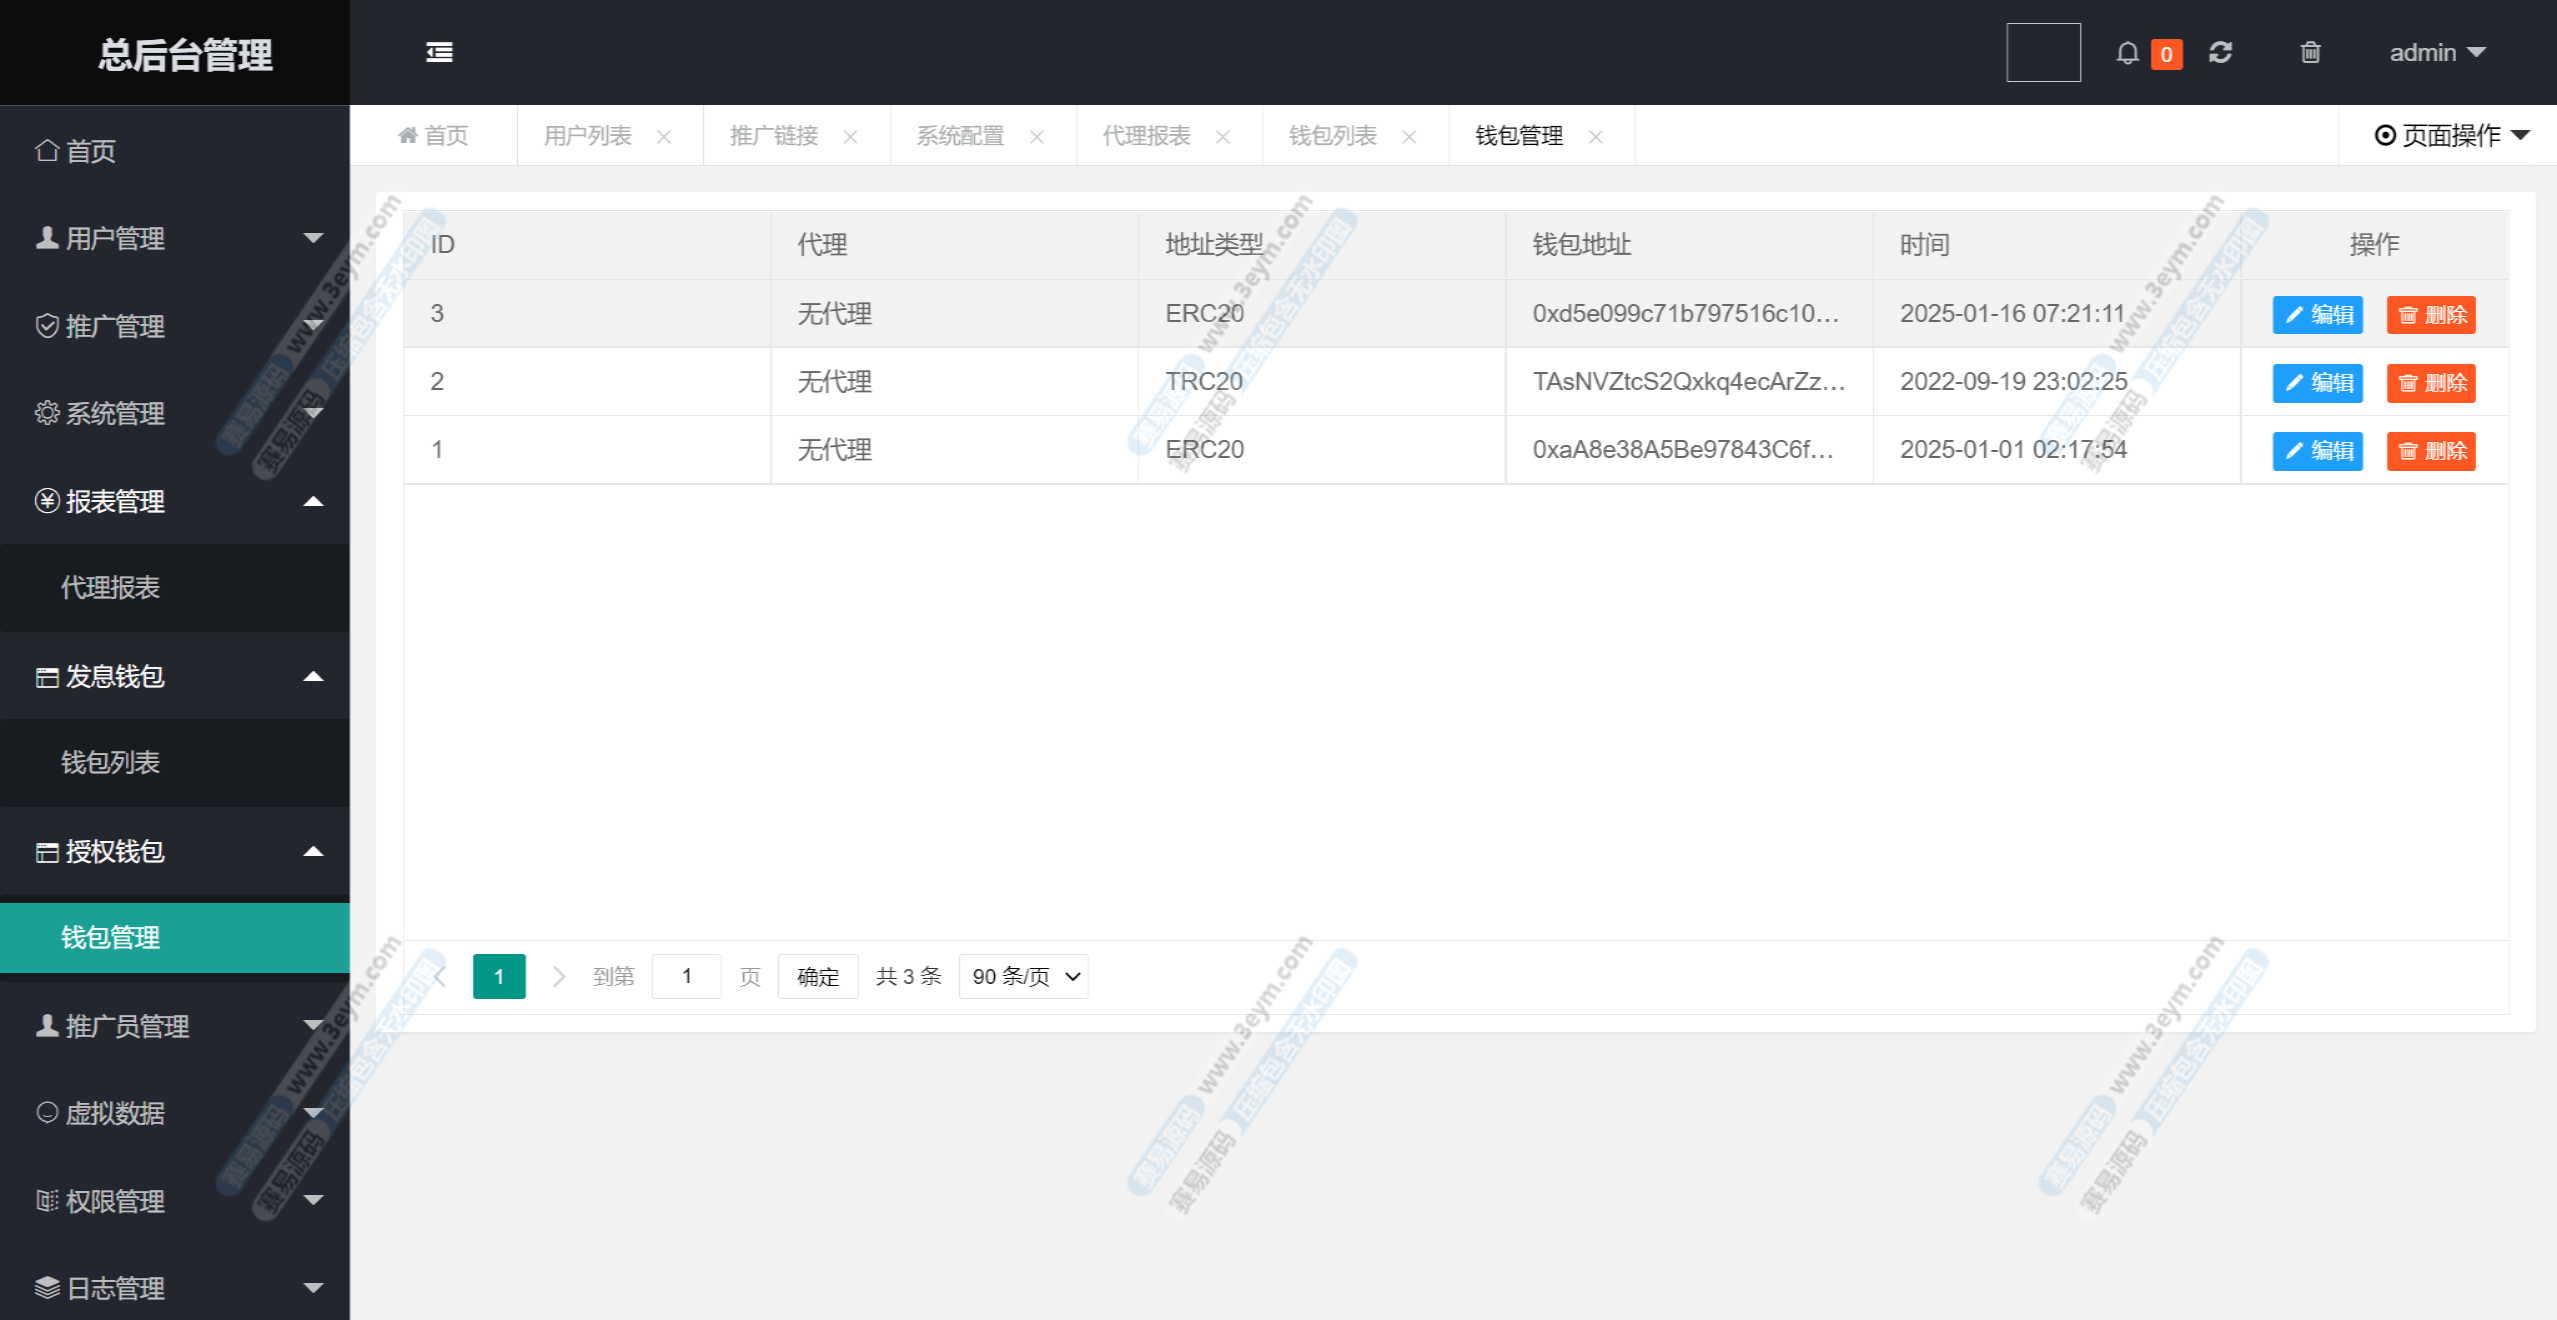This screenshot has width=2557, height=1320.
Task: Switch to the 代理报表 tab
Action: [x=1146, y=135]
